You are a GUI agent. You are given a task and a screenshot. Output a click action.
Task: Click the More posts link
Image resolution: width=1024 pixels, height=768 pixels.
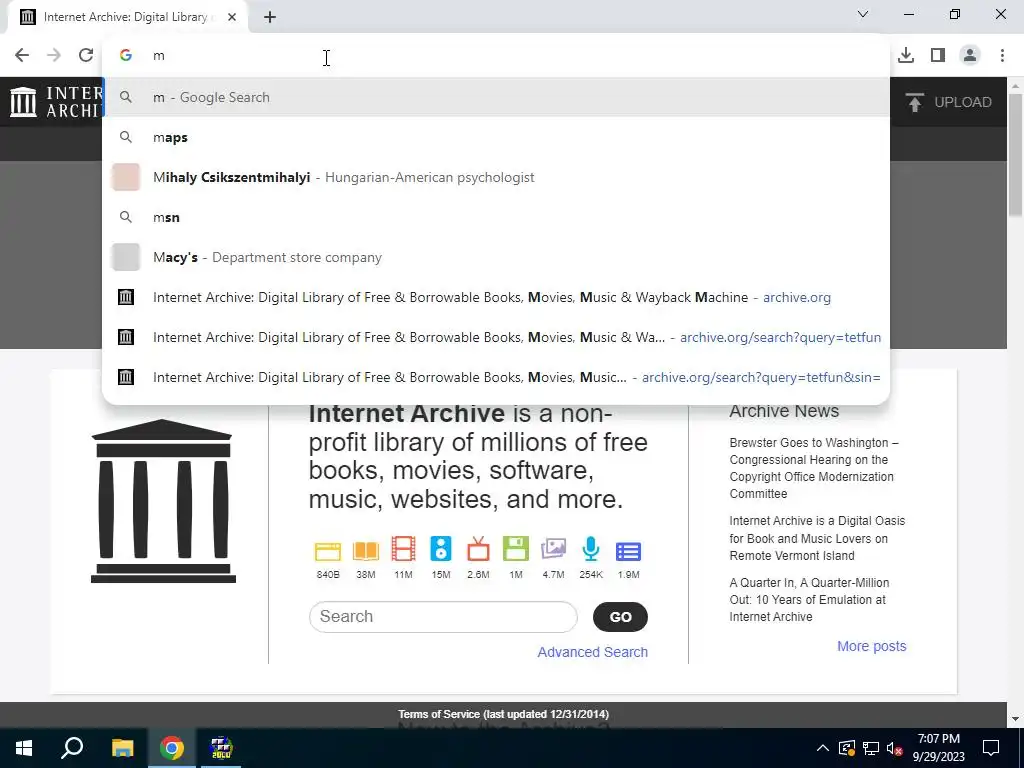click(x=872, y=646)
